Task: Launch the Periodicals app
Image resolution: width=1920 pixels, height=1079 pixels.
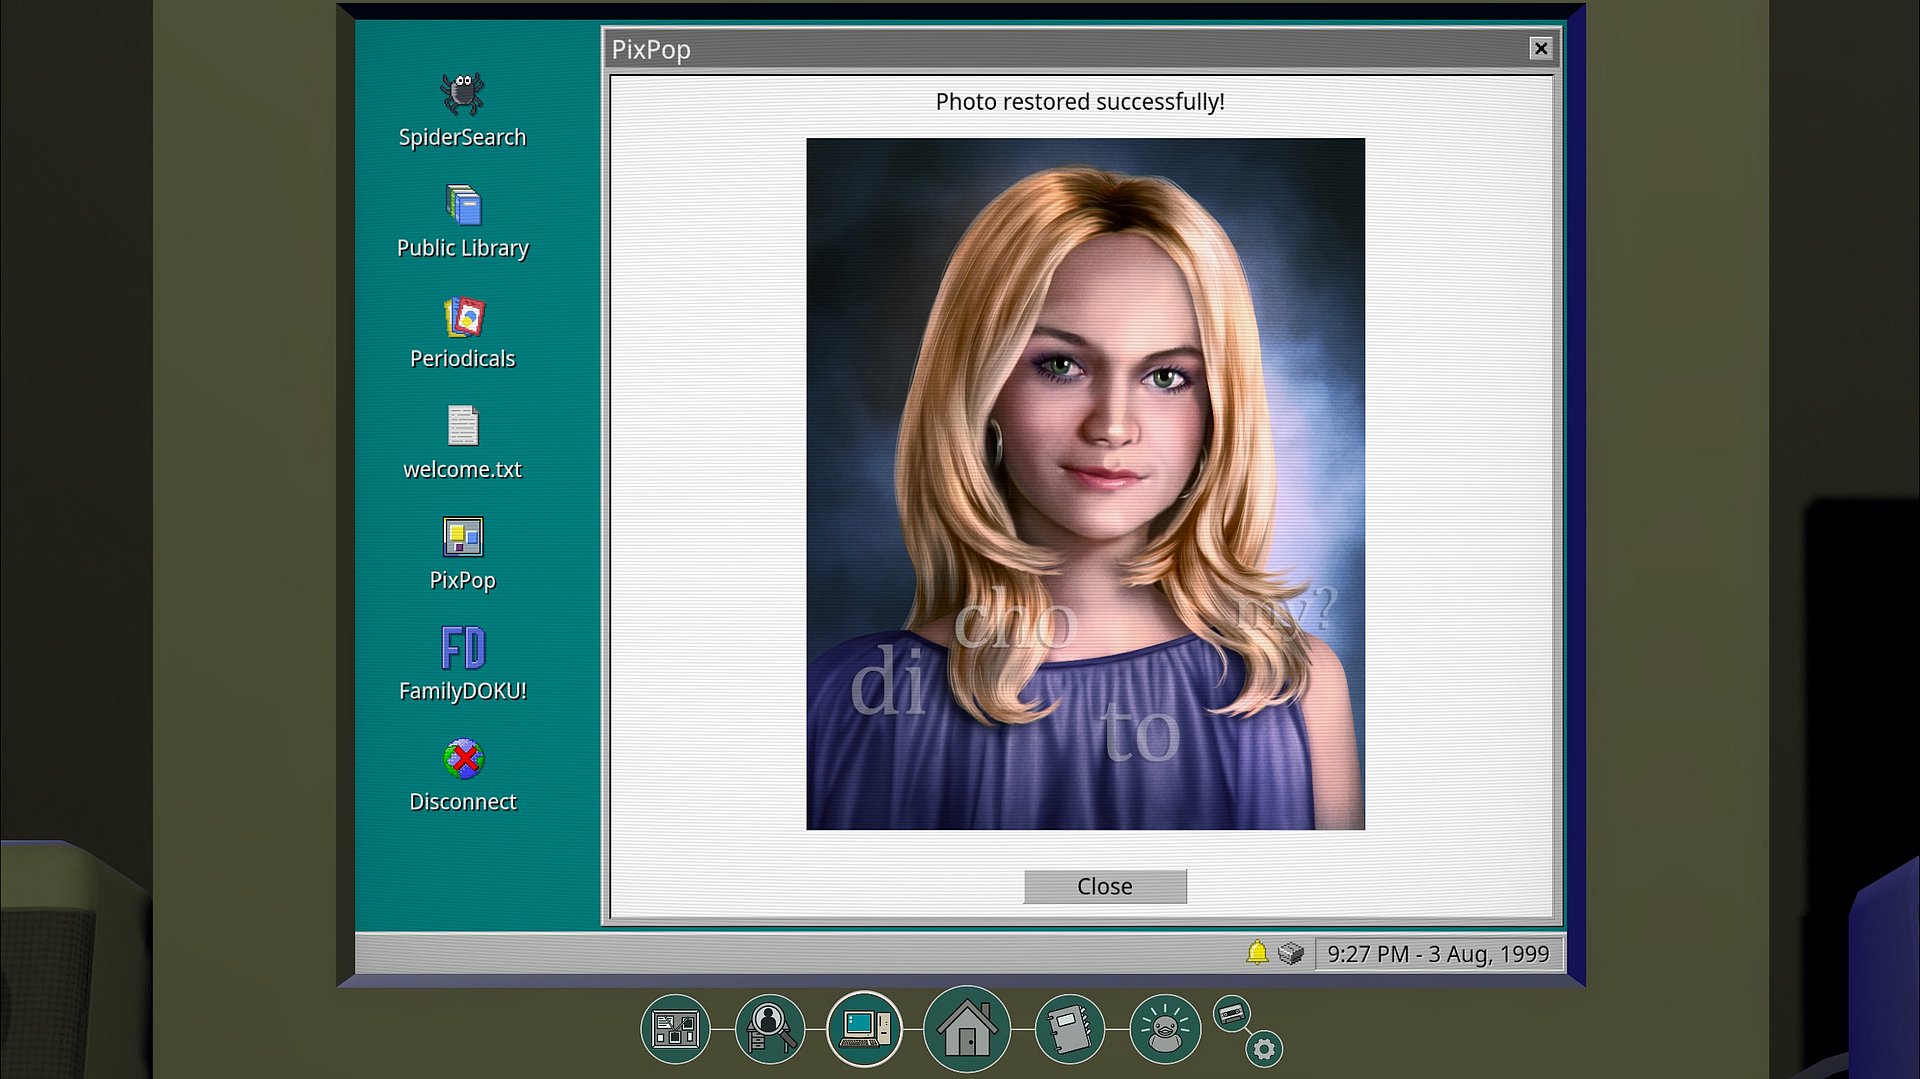Action: click(462, 318)
